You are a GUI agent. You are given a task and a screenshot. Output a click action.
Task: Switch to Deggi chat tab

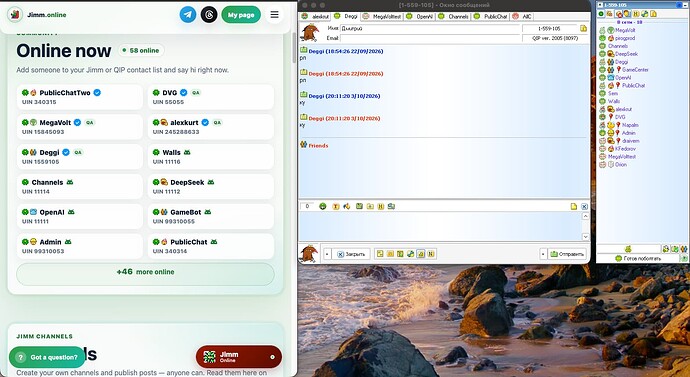coord(346,16)
